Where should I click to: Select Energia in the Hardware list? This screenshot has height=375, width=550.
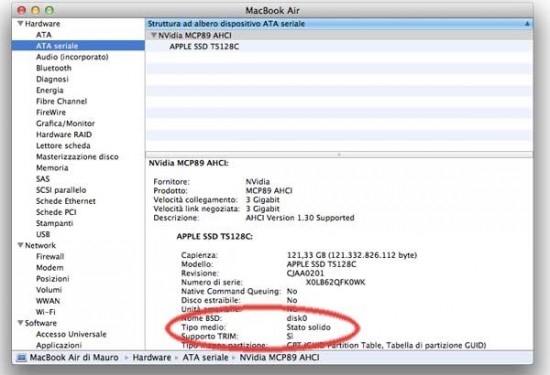point(50,90)
